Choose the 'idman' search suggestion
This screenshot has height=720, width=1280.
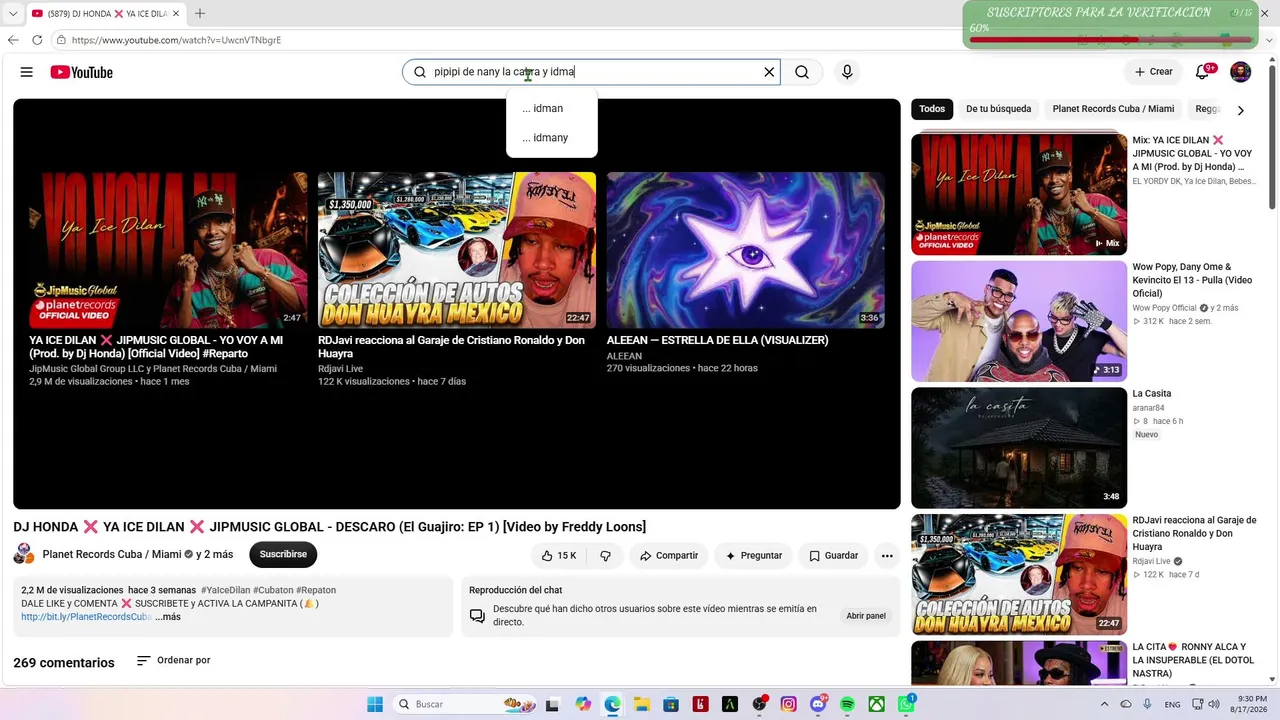[x=552, y=108]
